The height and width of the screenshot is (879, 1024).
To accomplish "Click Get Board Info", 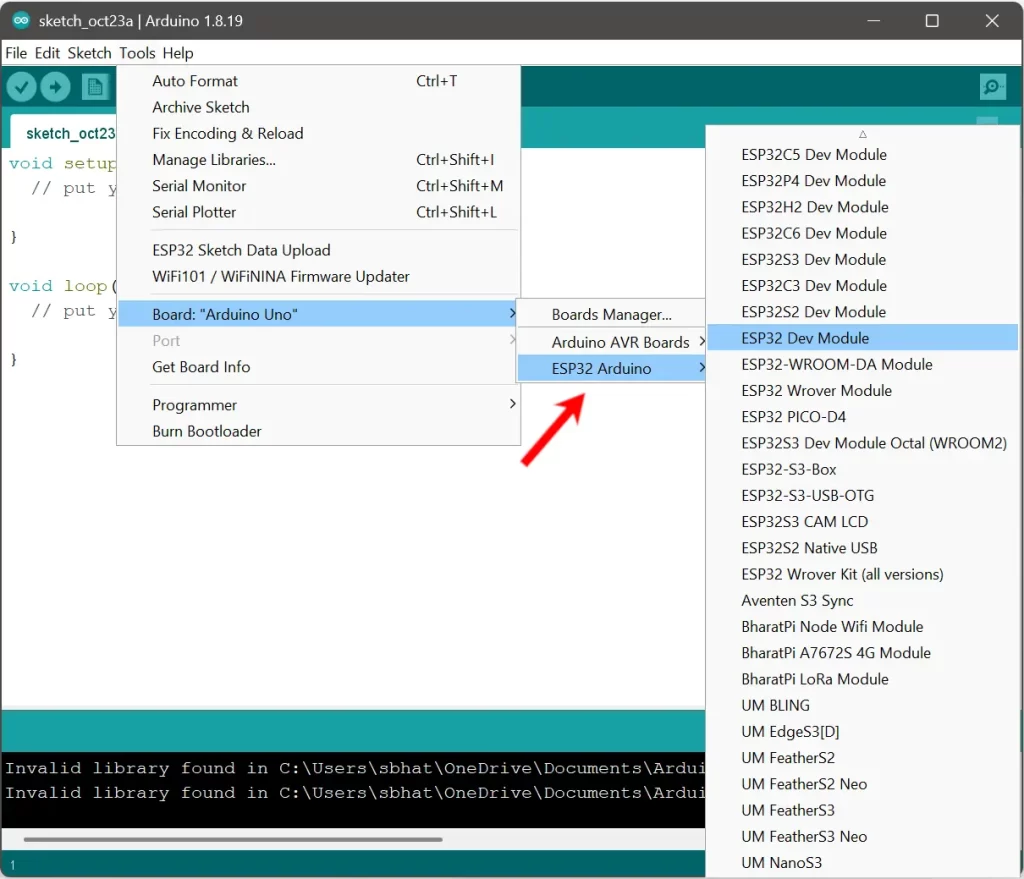I will (201, 367).
